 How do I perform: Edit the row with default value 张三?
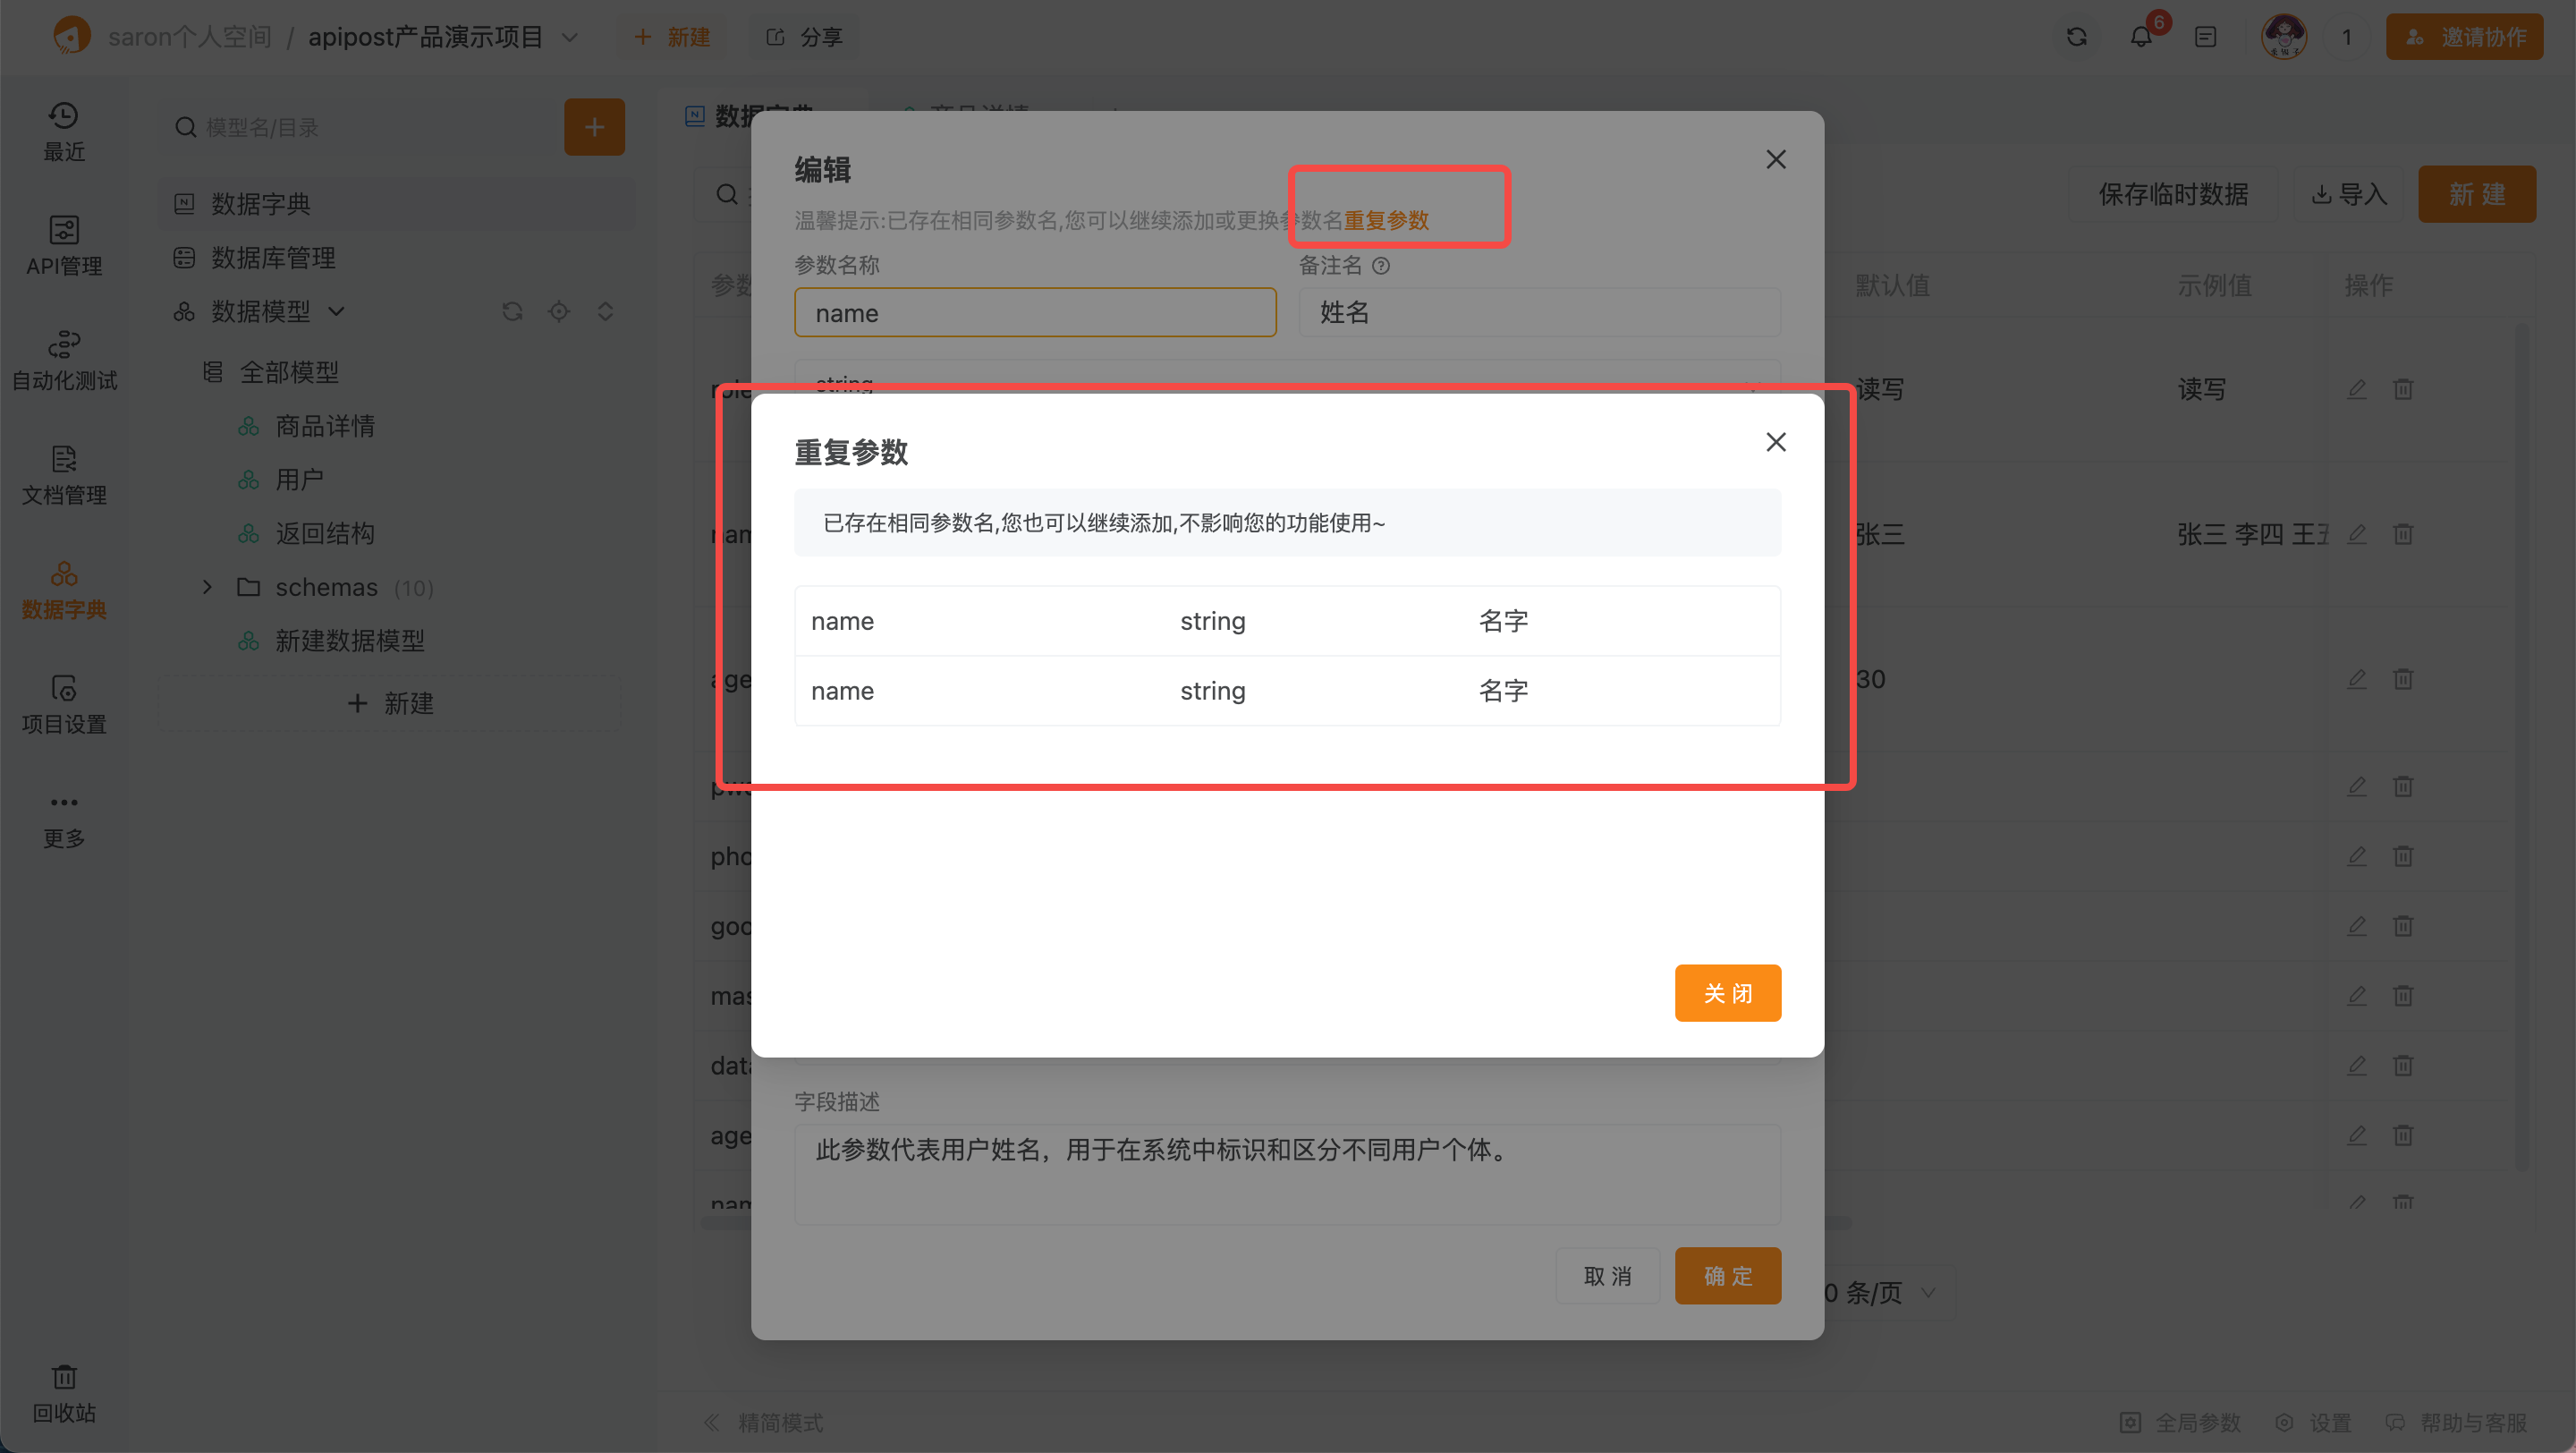click(x=2357, y=534)
